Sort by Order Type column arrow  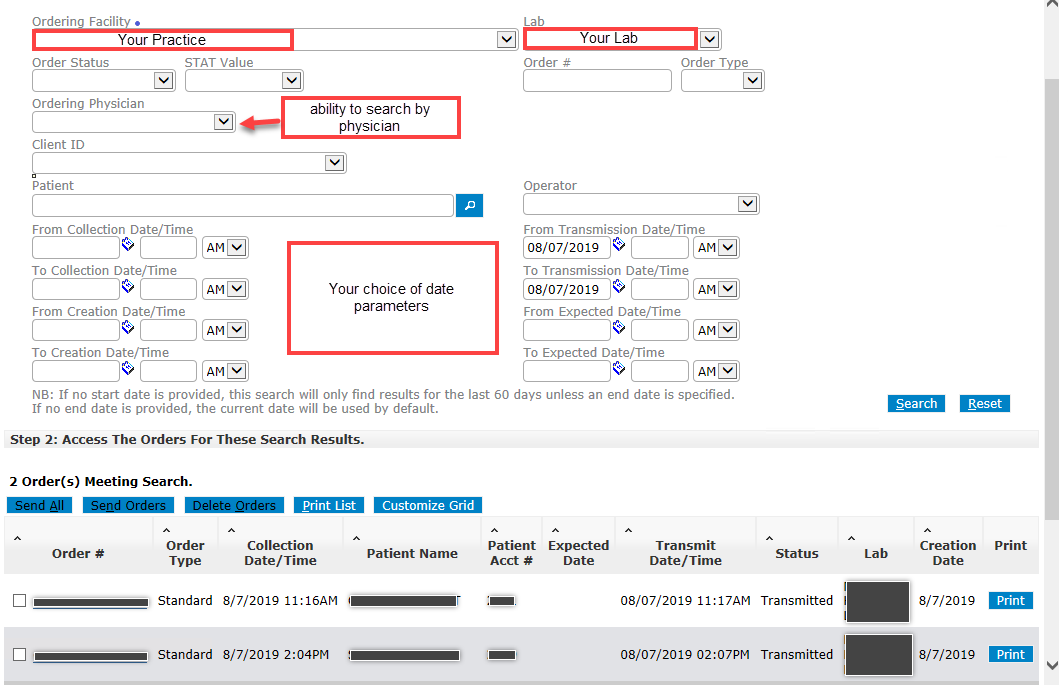click(166, 530)
